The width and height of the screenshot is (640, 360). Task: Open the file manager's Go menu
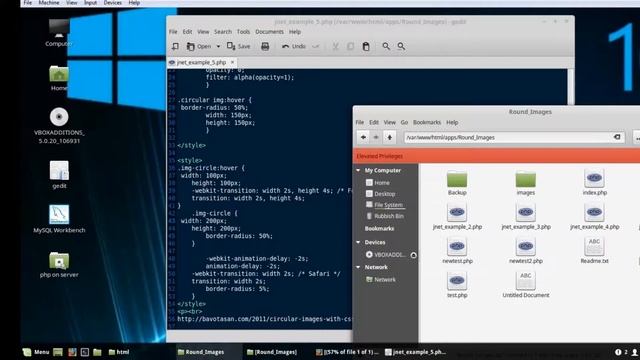coord(404,122)
